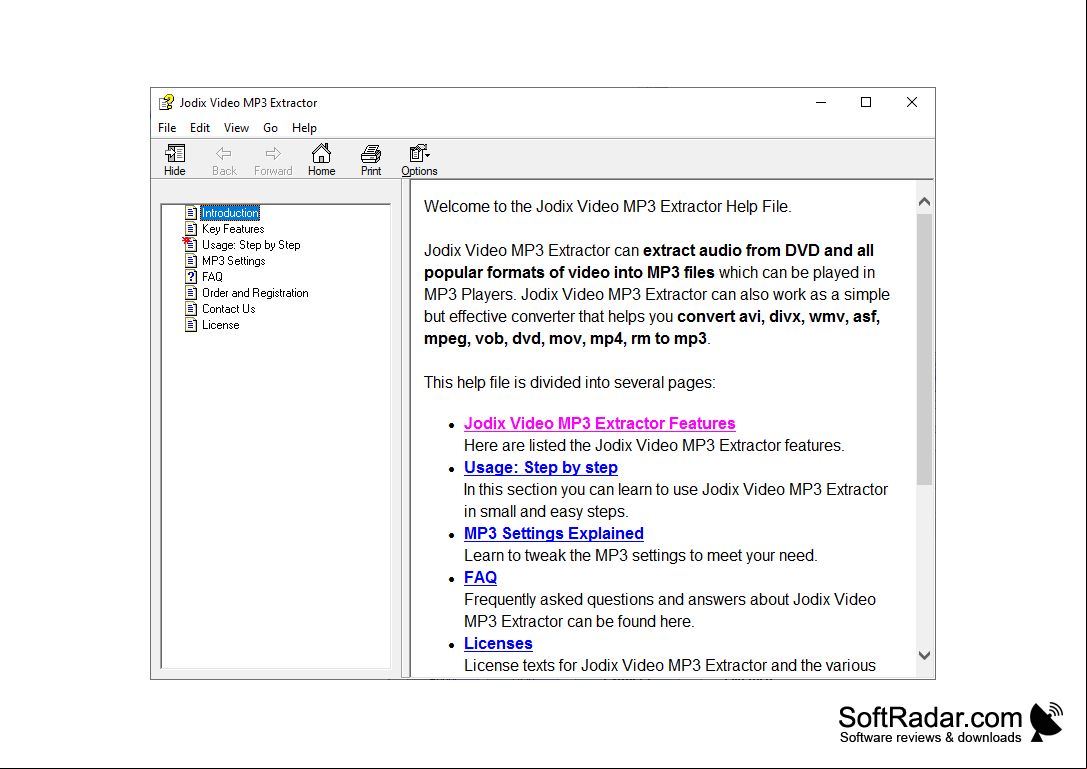Viewport: 1087px width, 769px height.
Task: Select MP3 Settings topic
Action: (x=234, y=261)
